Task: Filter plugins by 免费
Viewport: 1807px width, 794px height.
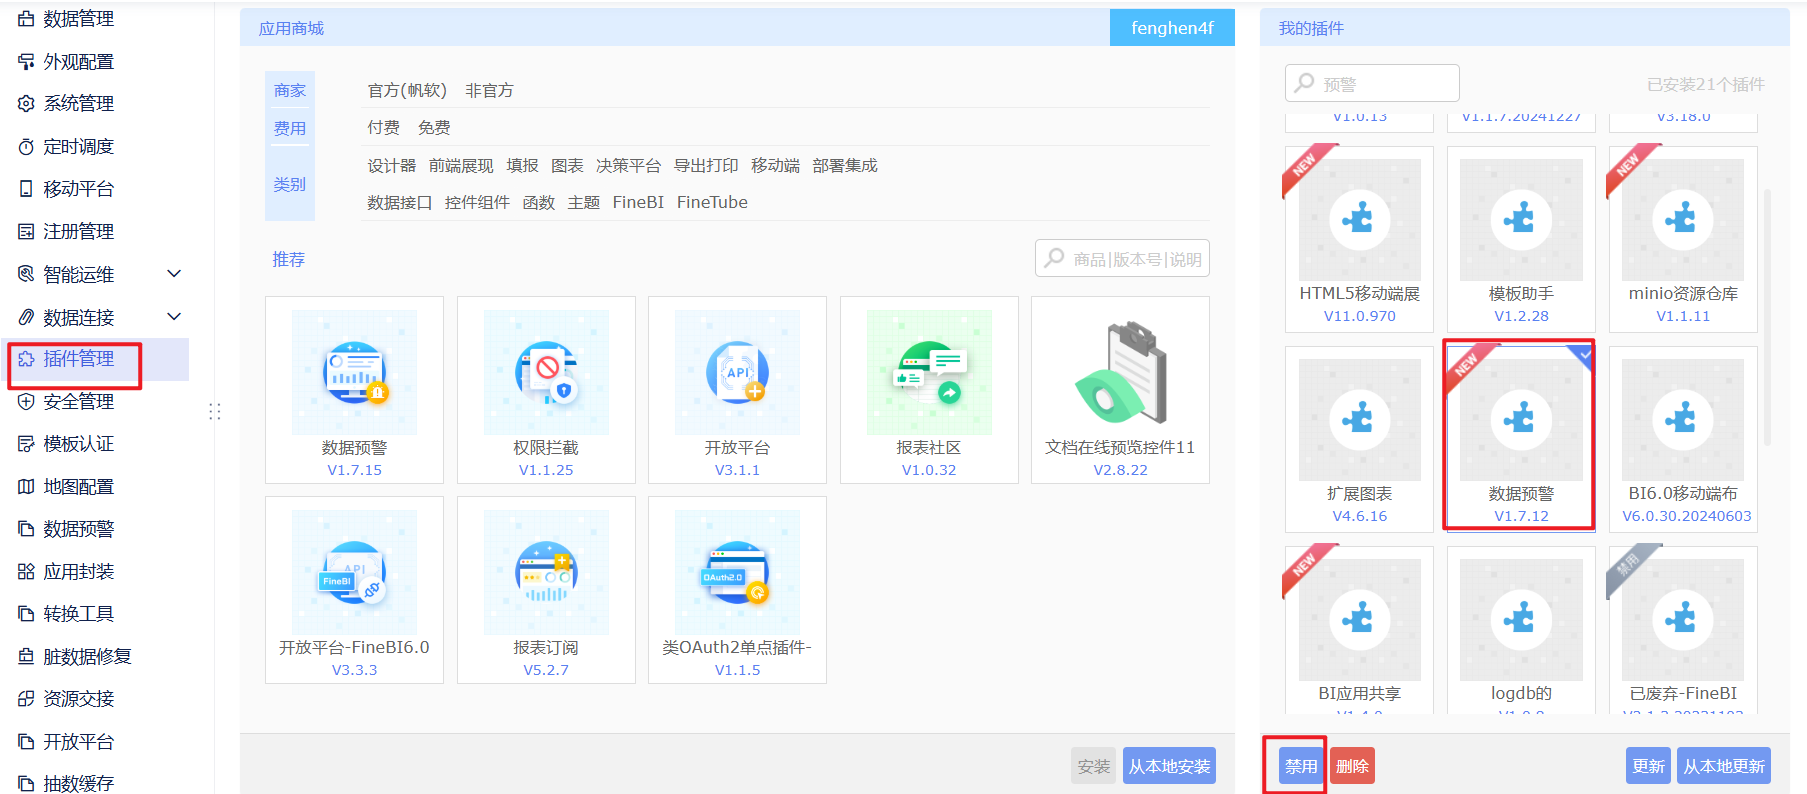Action: pyautogui.click(x=434, y=127)
